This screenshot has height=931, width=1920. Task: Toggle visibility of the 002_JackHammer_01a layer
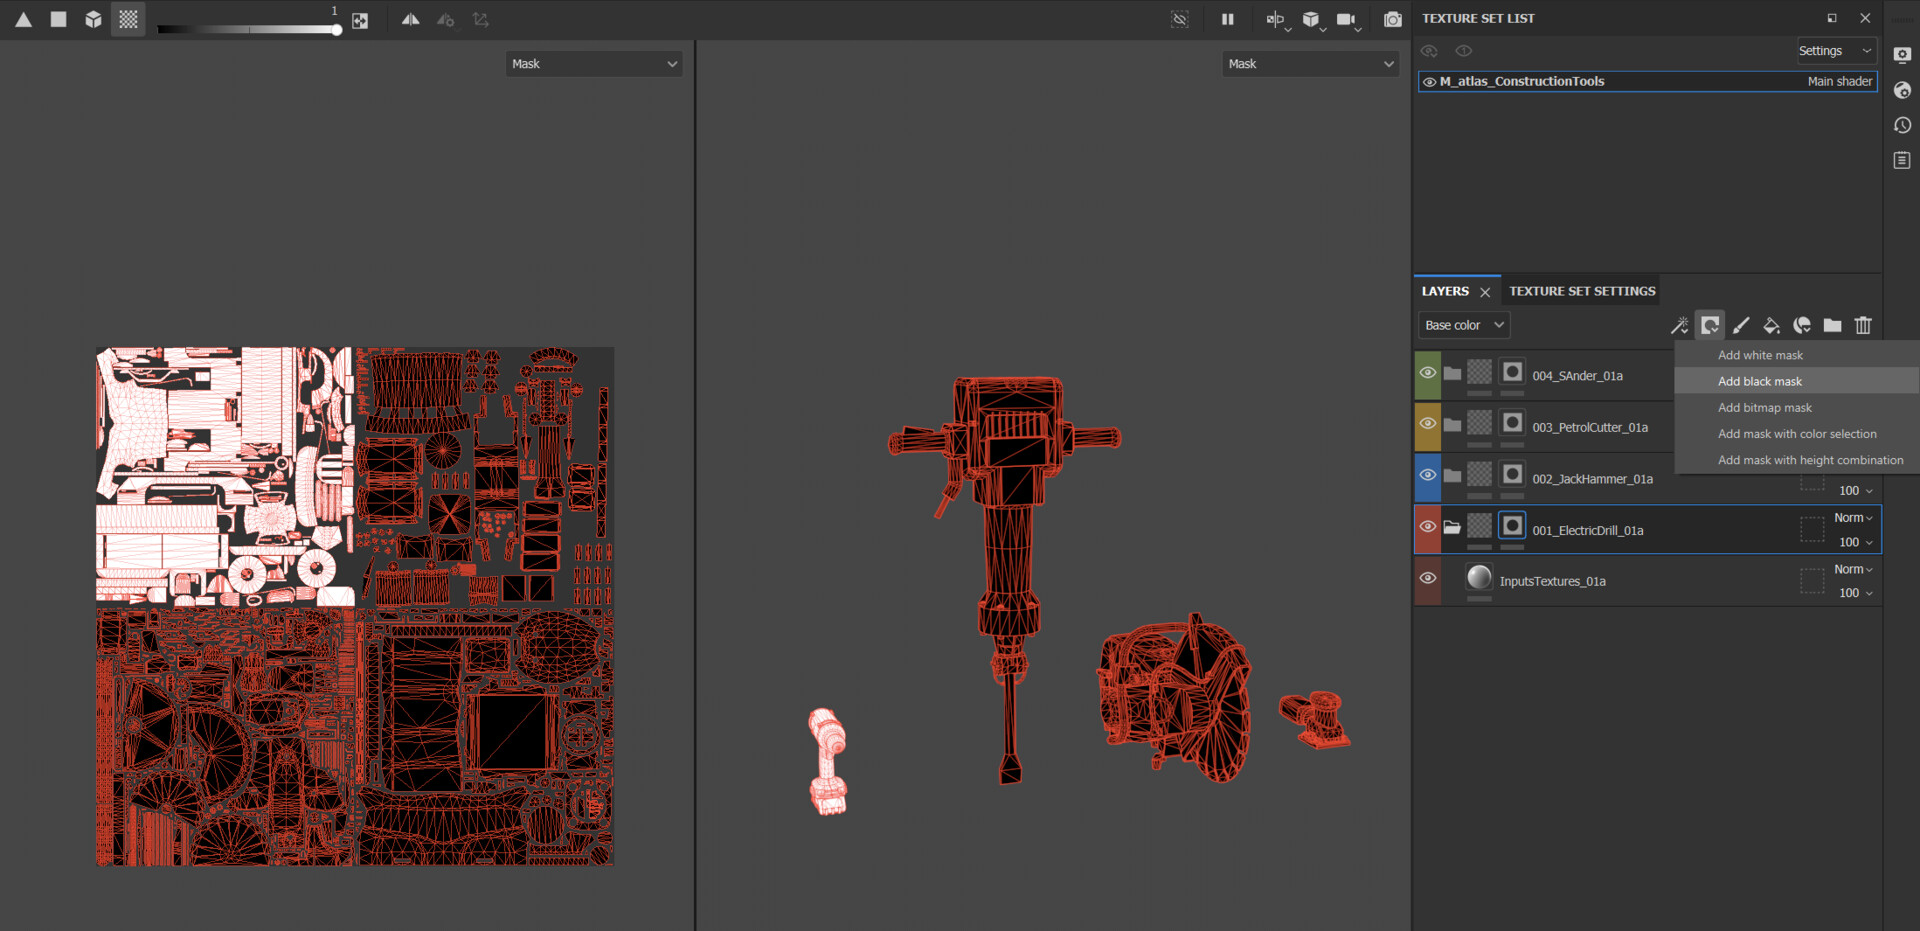tap(1428, 477)
